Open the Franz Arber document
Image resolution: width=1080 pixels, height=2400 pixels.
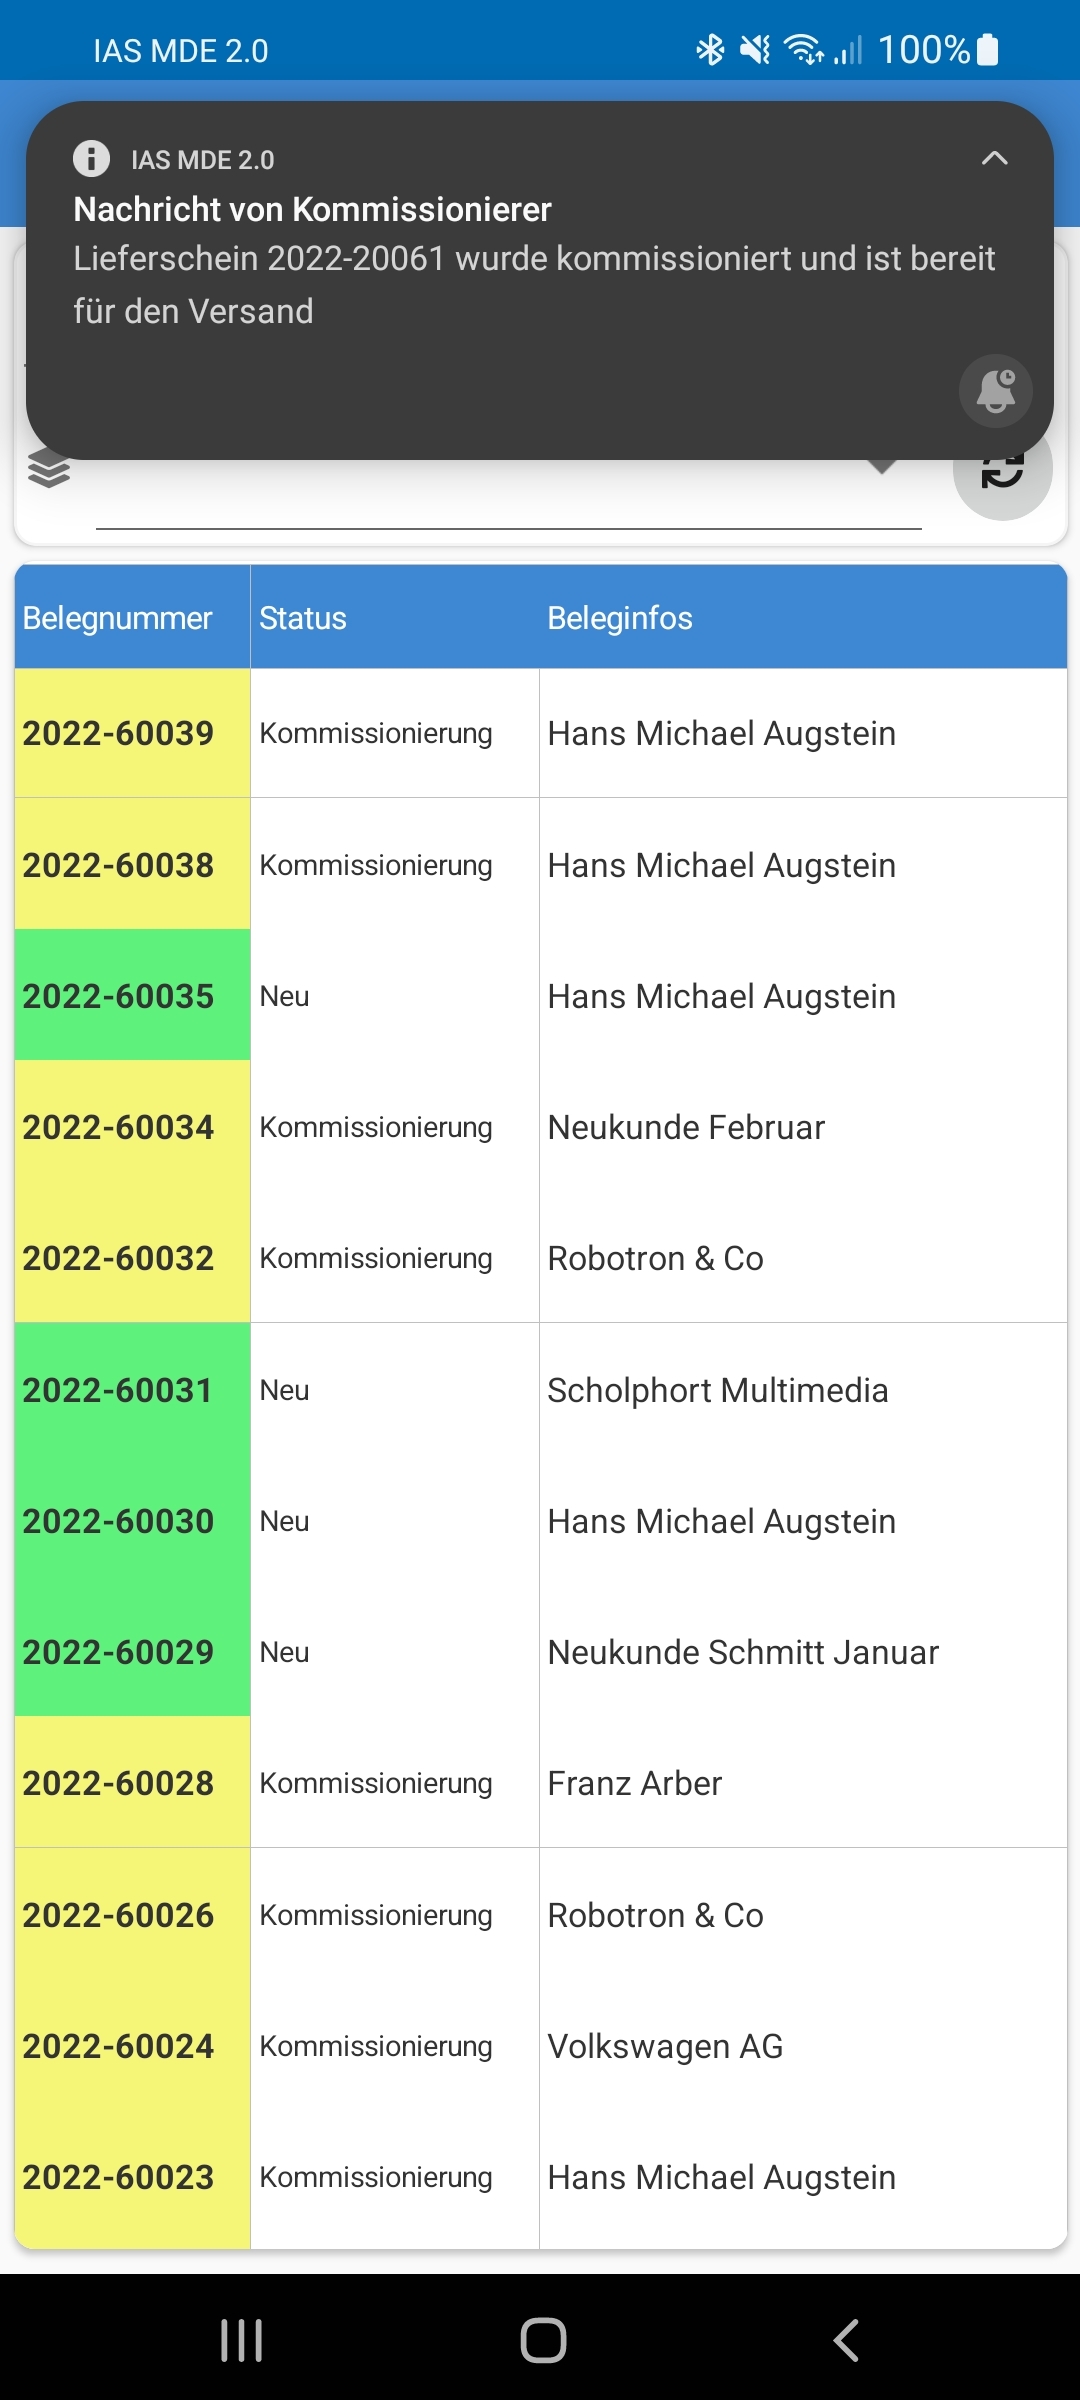(x=635, y=1783)
